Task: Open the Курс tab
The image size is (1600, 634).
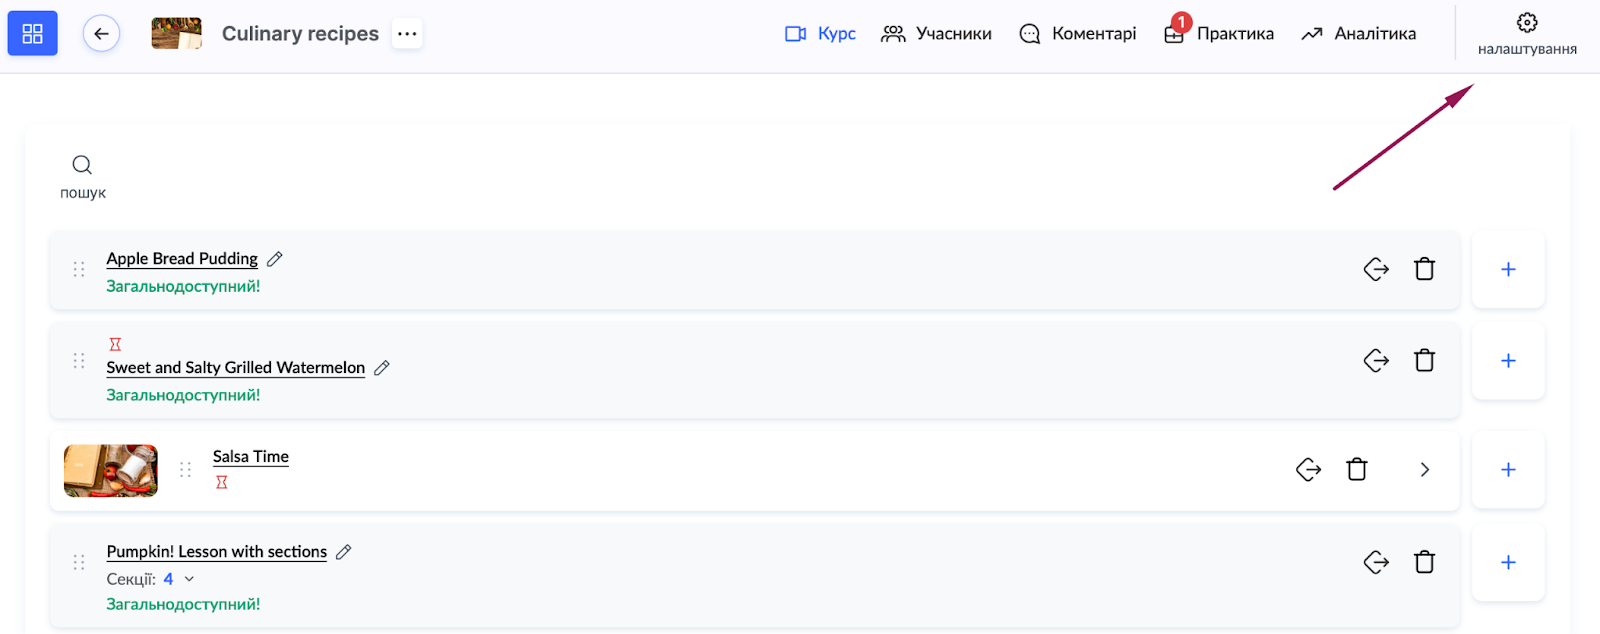Action: (x=821, y=34)
